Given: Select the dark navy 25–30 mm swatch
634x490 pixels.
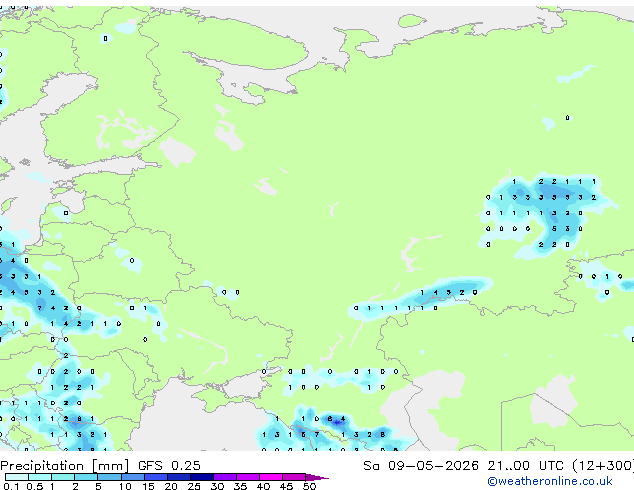Looking at the screenshot, I should [202, 477].
